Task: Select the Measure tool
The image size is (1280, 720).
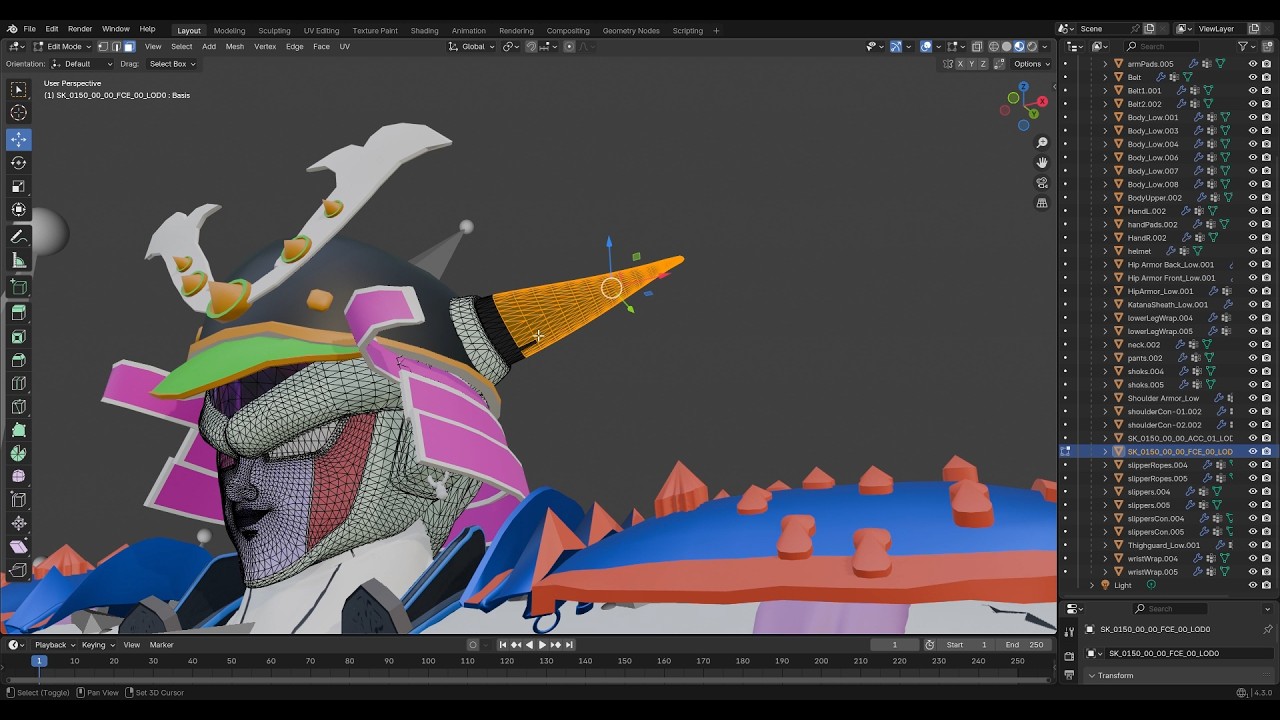Action: 18,260
